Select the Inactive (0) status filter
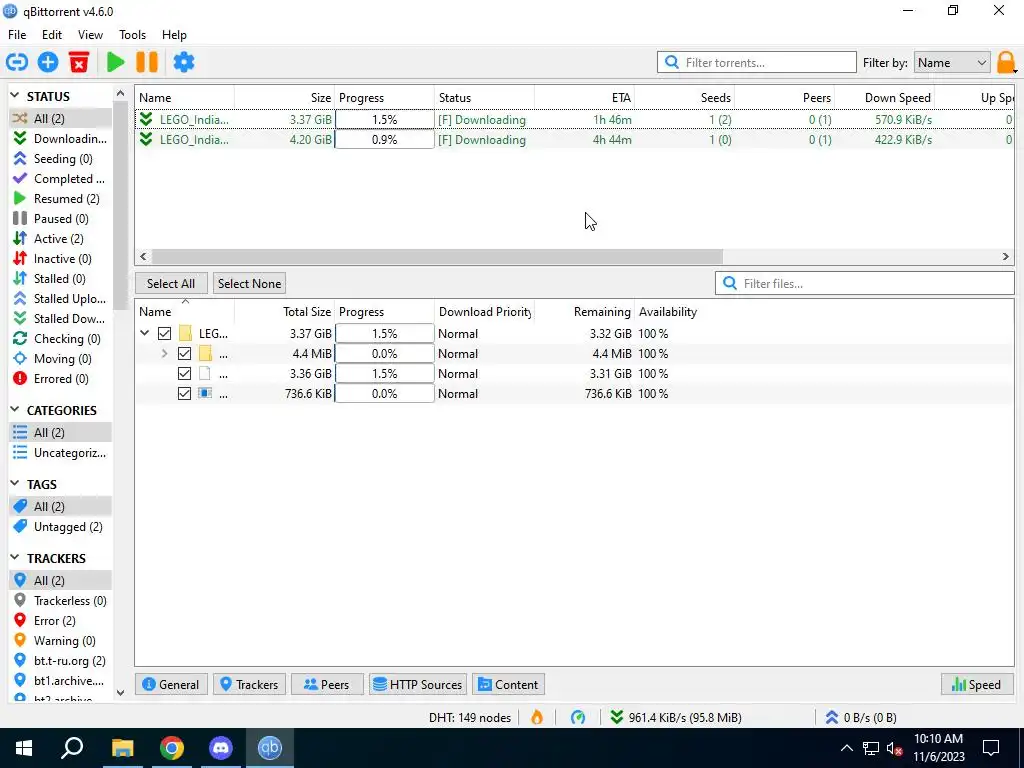The height and width of the screenshot is (768, 1024). [61, 259]
